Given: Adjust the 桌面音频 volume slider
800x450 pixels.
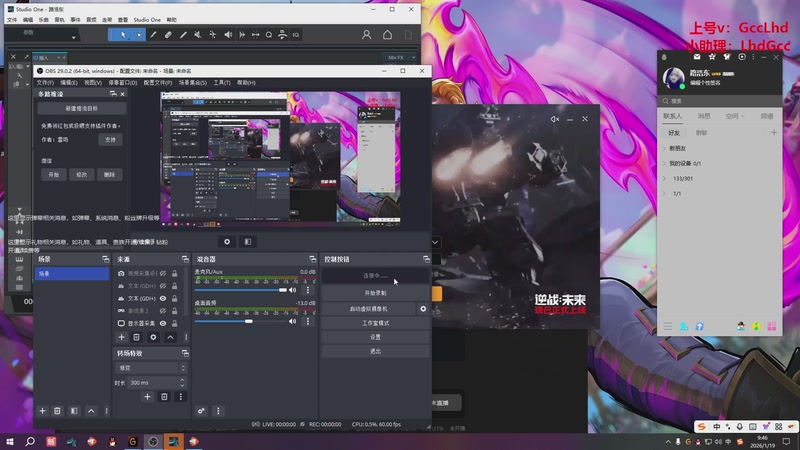Looking at the screenshot, I should (248, 321).
